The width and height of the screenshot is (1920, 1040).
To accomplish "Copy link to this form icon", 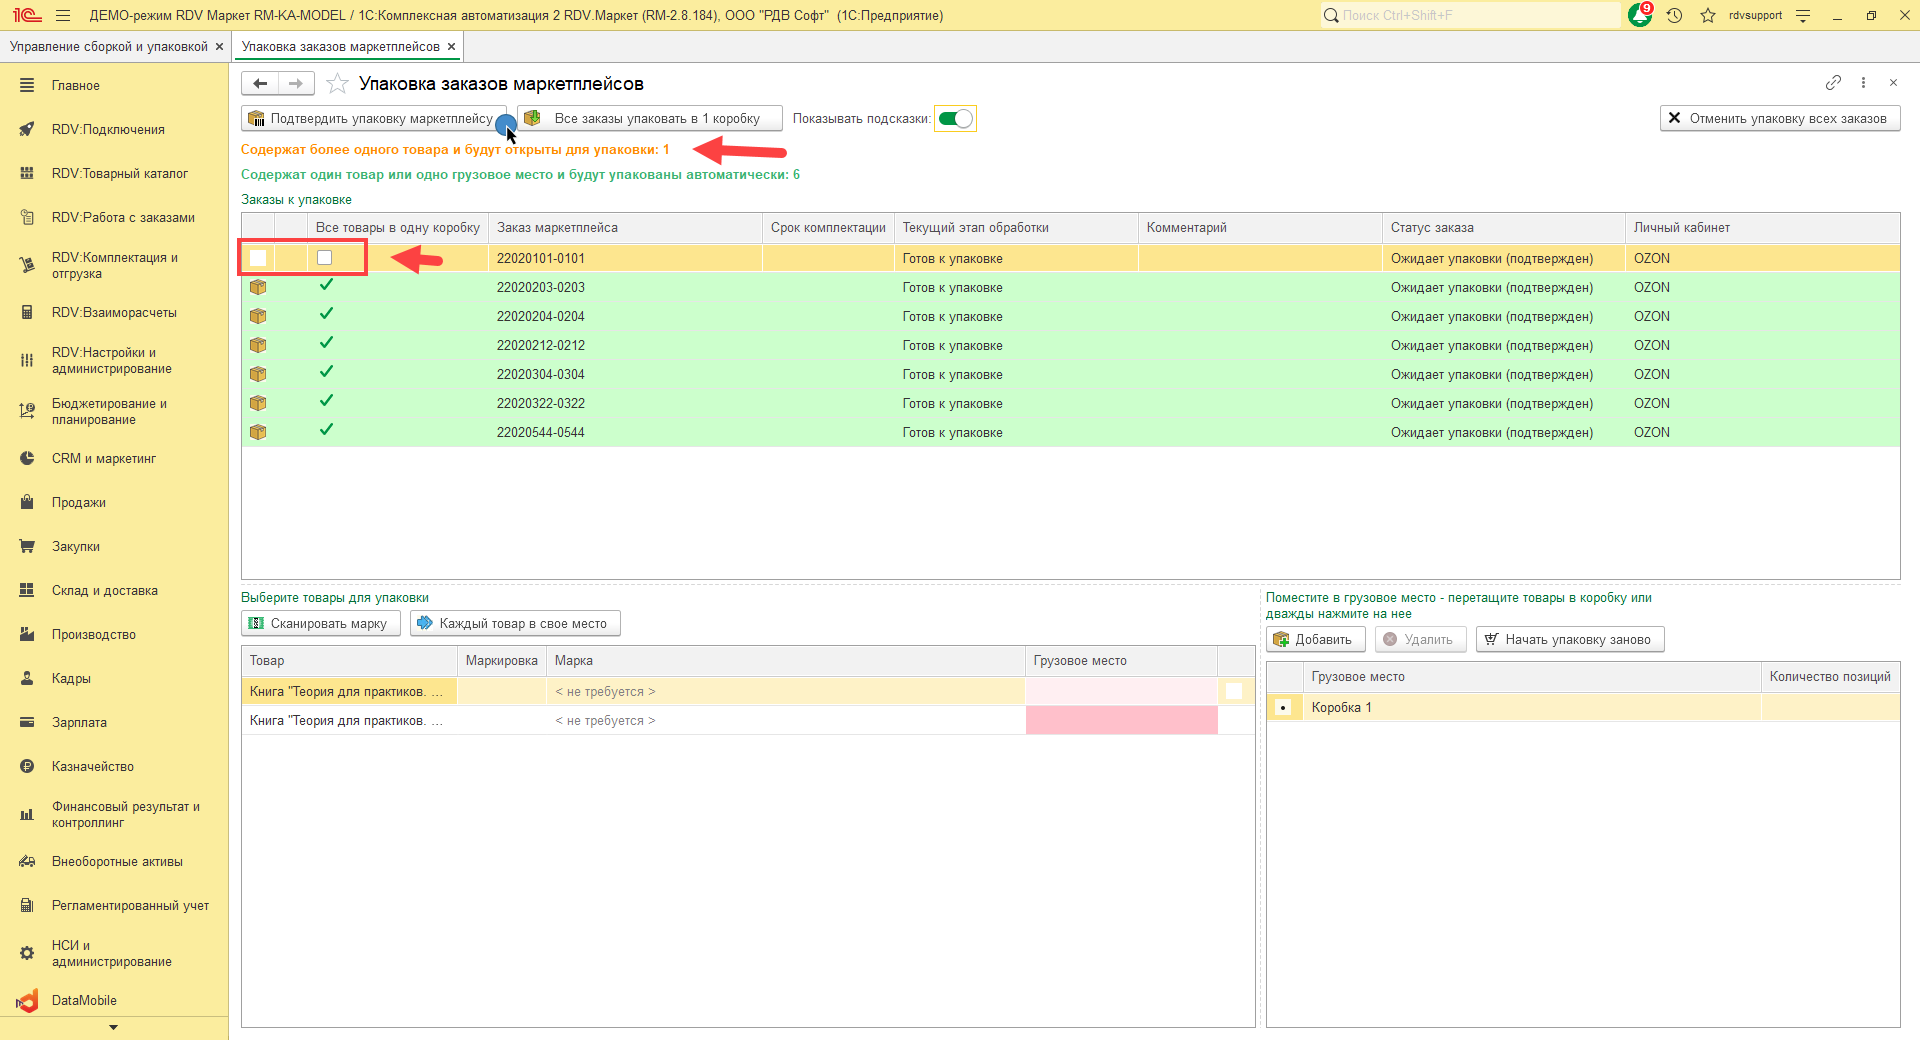I will click(x=1833, y=83).
